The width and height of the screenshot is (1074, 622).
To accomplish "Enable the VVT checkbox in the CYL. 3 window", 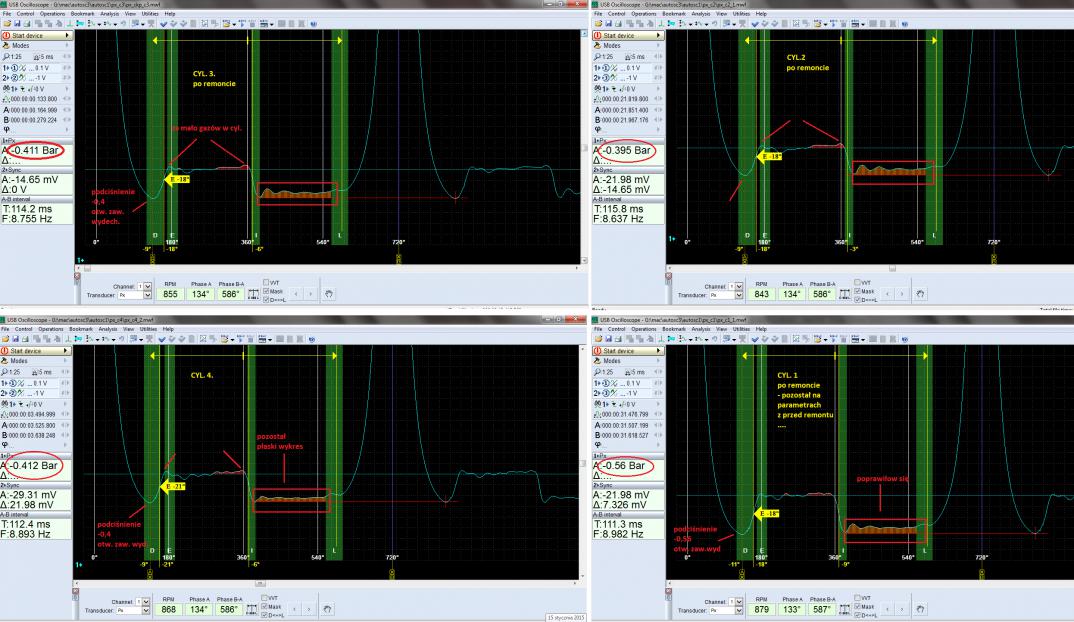I will pyautogui.click(x=266, y=282).
